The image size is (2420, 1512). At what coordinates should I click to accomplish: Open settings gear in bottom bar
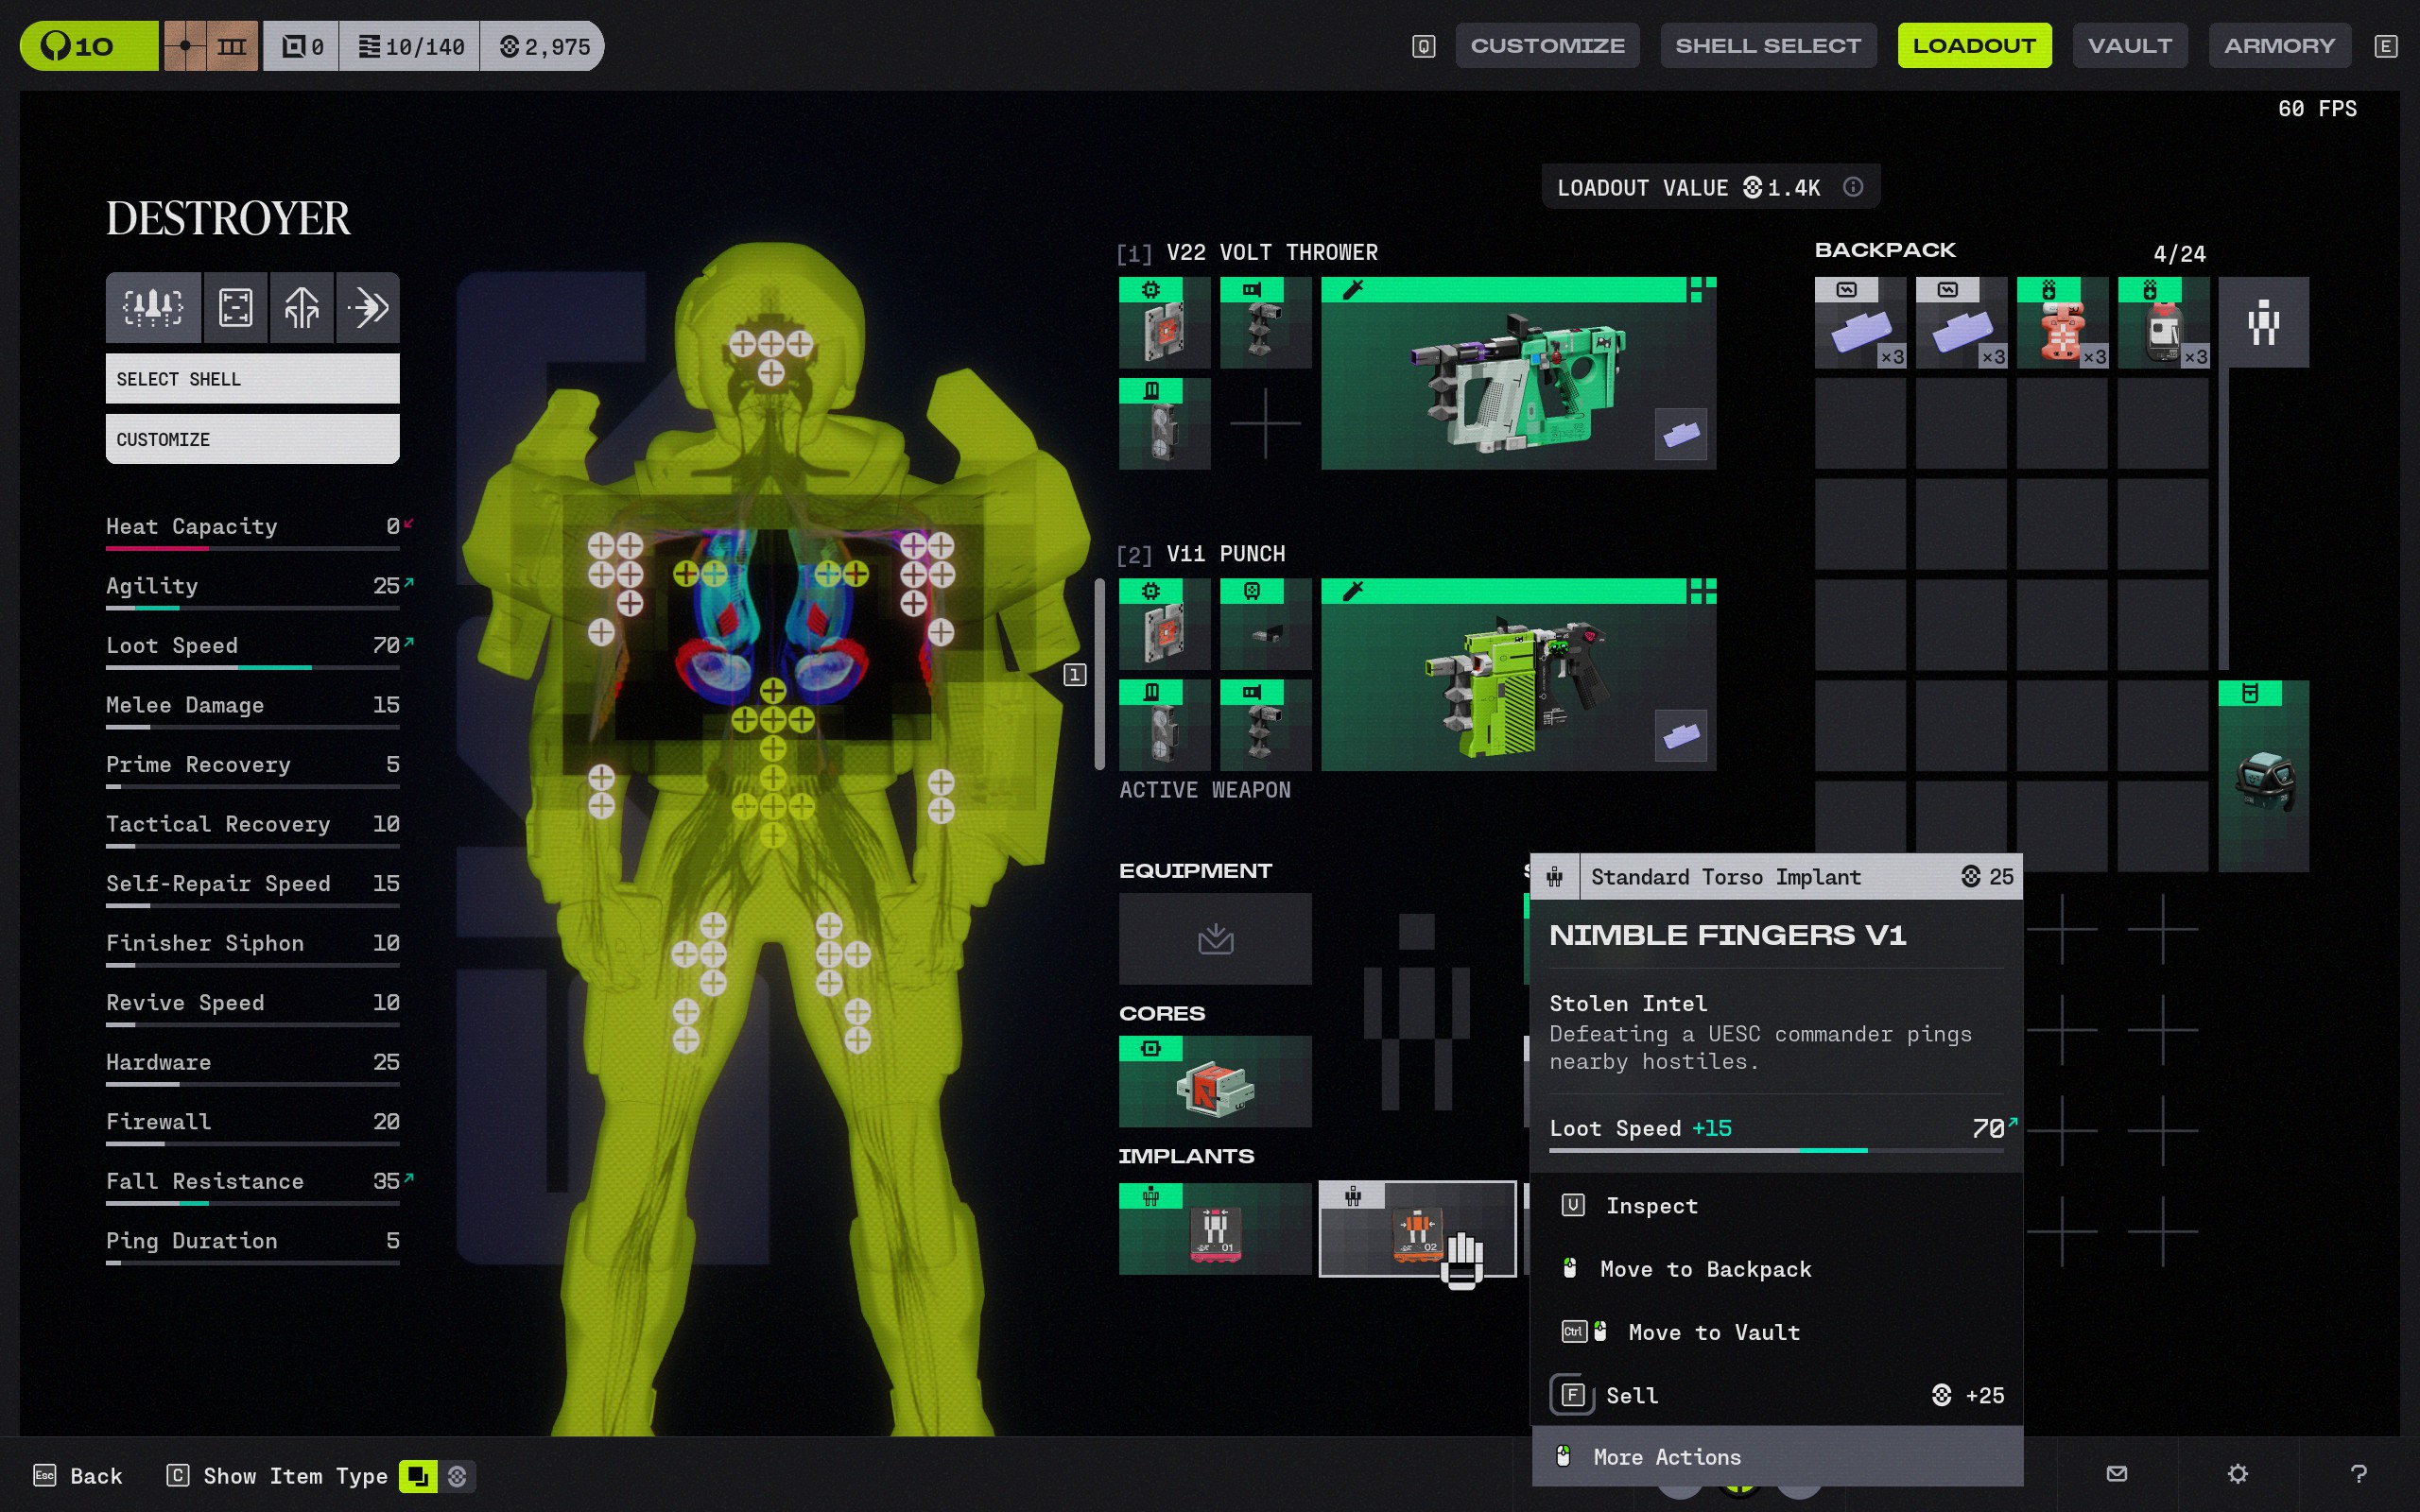click(2237, 1473)
